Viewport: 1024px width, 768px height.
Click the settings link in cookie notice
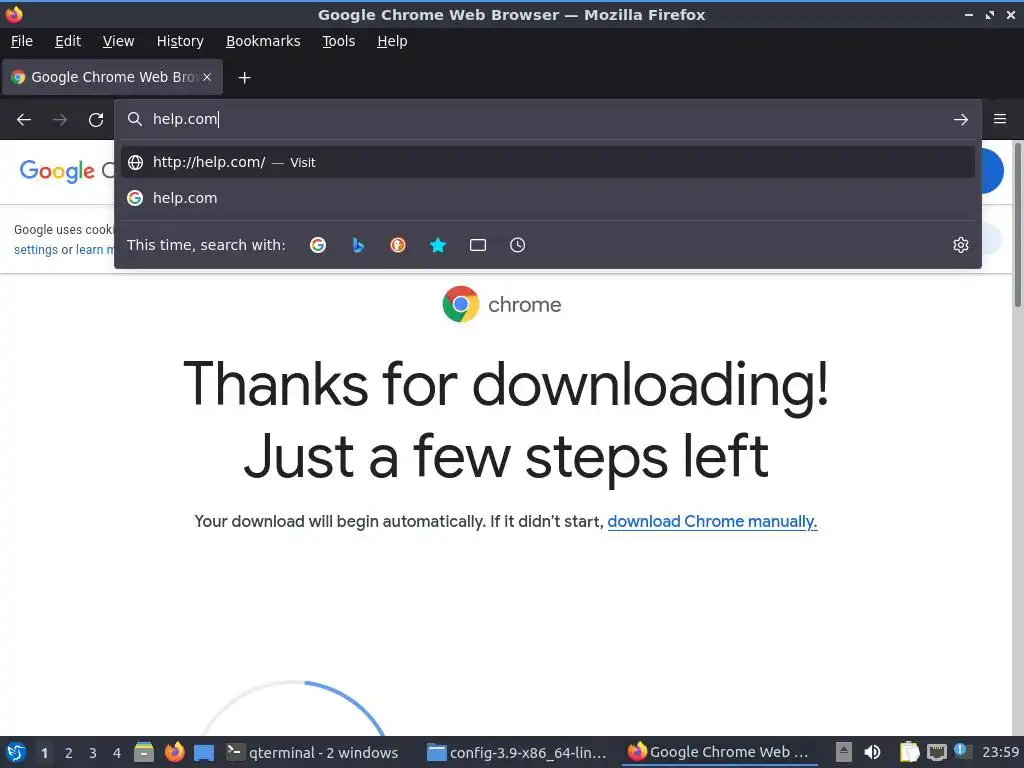[35, 249]
